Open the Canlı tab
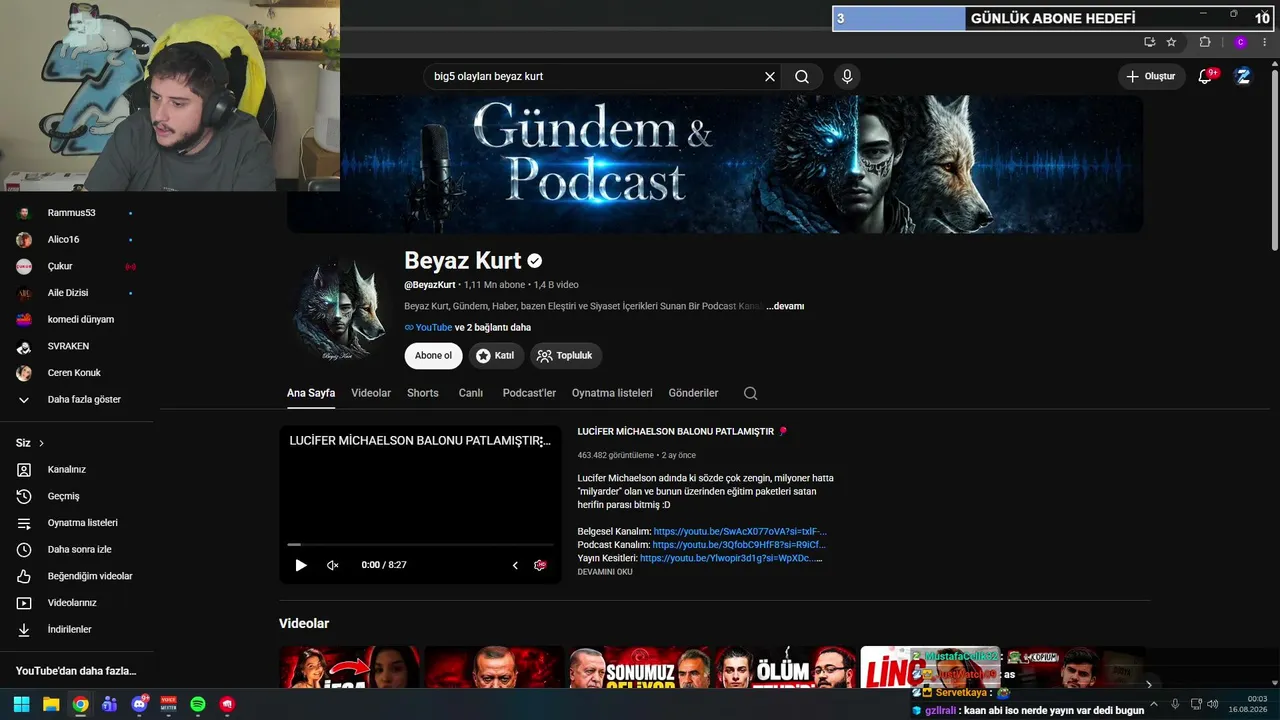 point(471,393)
